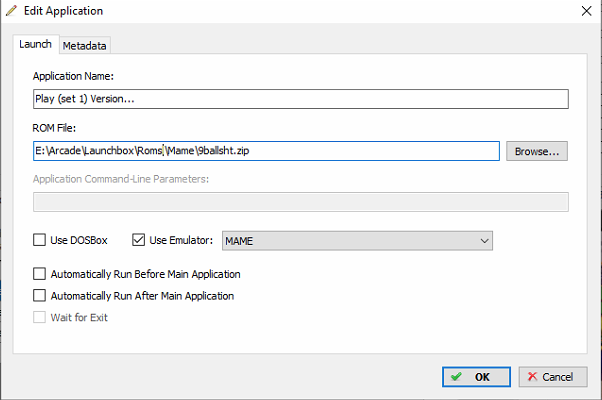Click the green checkmark on OK button
Screen dimensions: 602x400
click(456, 377)
